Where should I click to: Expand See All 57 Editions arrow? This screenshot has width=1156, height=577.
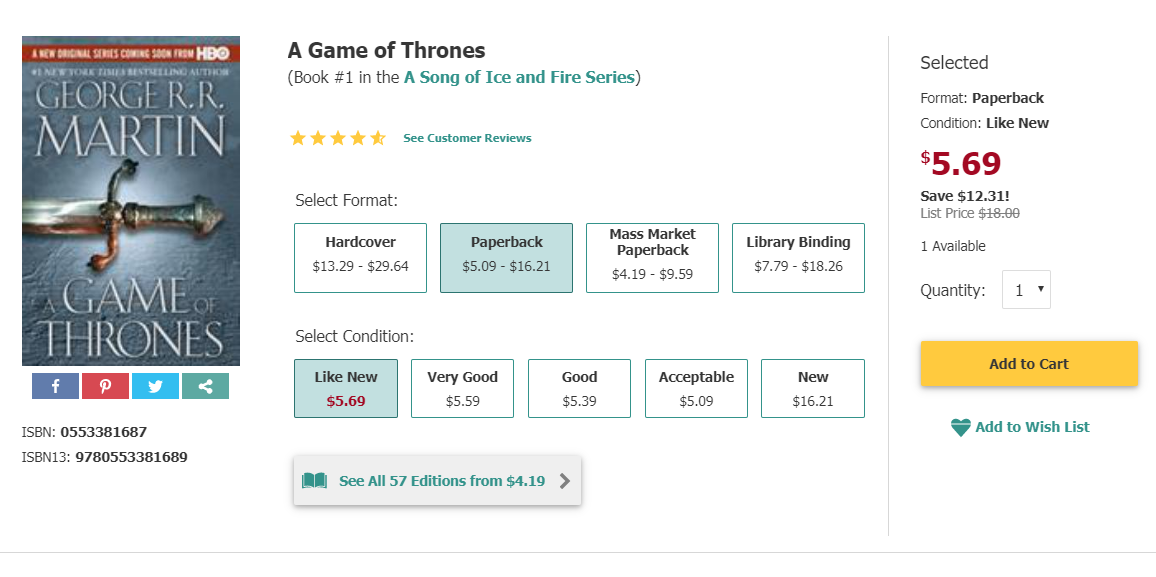(565, 481)
